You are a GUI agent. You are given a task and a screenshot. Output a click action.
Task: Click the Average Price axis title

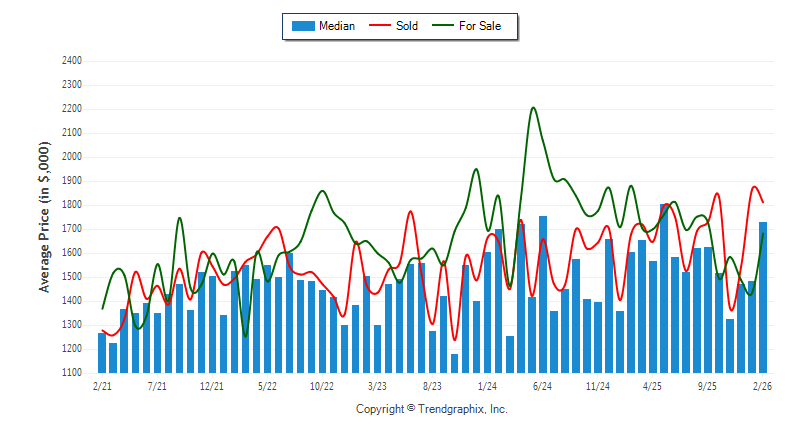(44, 217)
